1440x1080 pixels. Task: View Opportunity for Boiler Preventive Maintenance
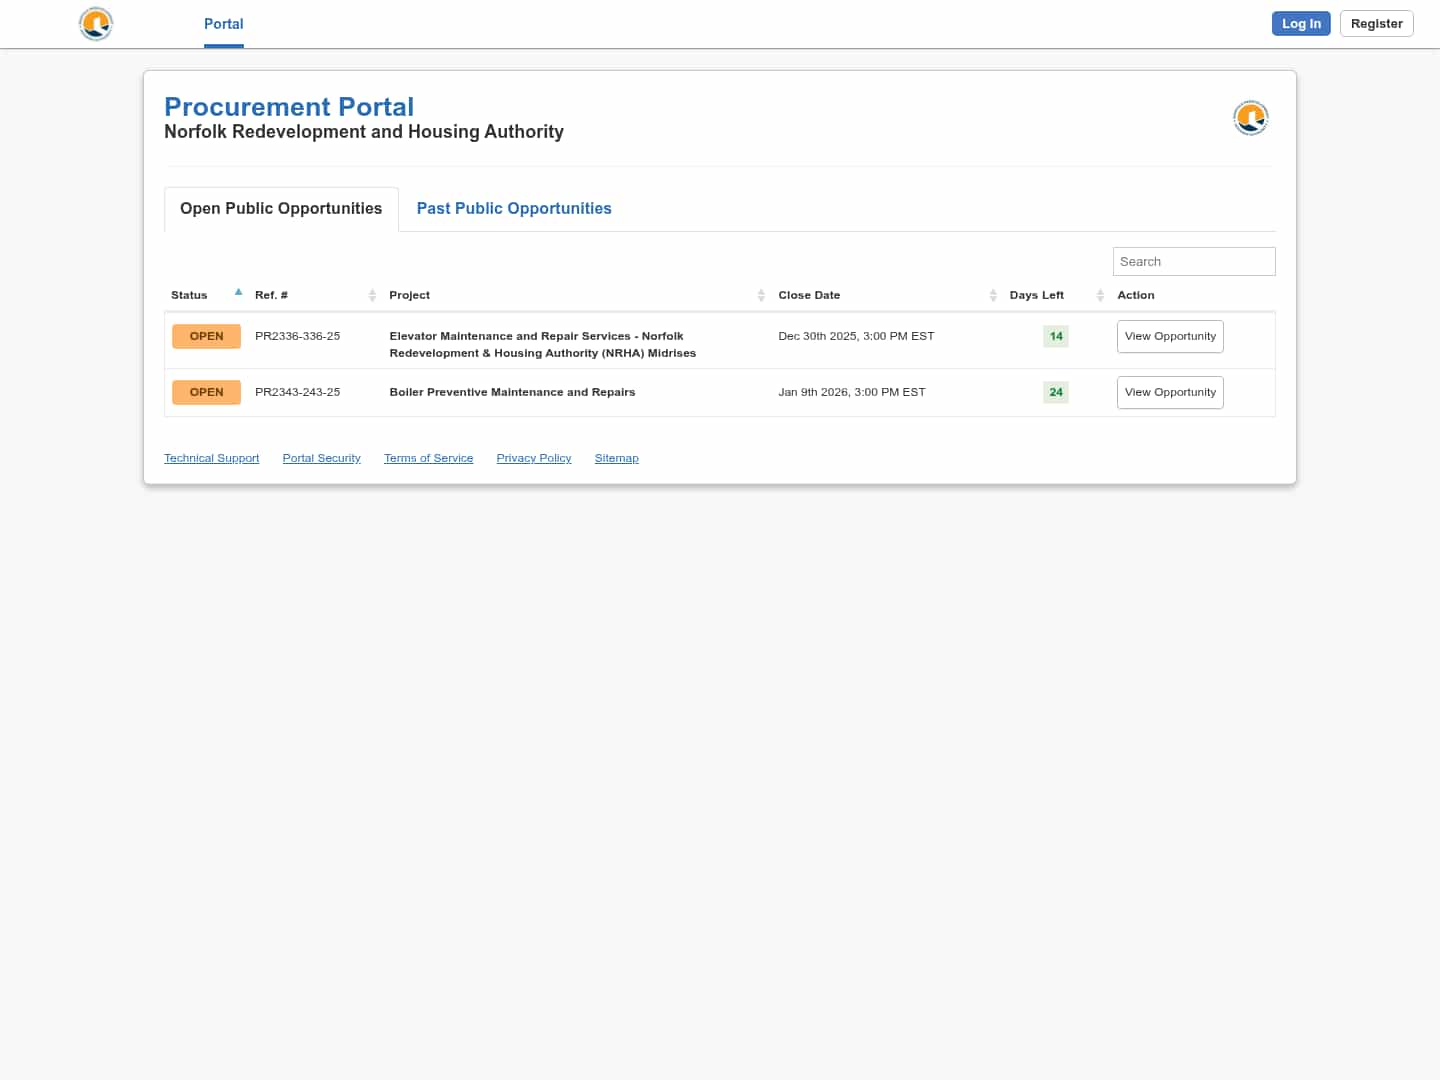click(1170, 393)
